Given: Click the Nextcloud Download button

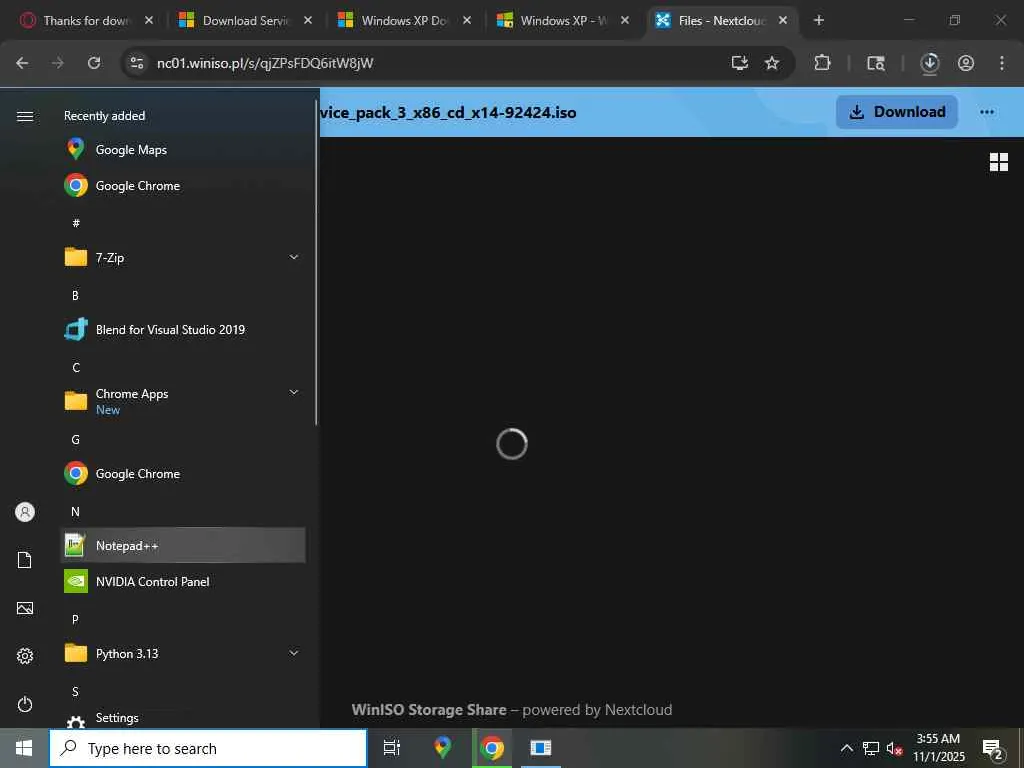Looking at the screenshot, I should pyautogui.click(x=897, y=112).
